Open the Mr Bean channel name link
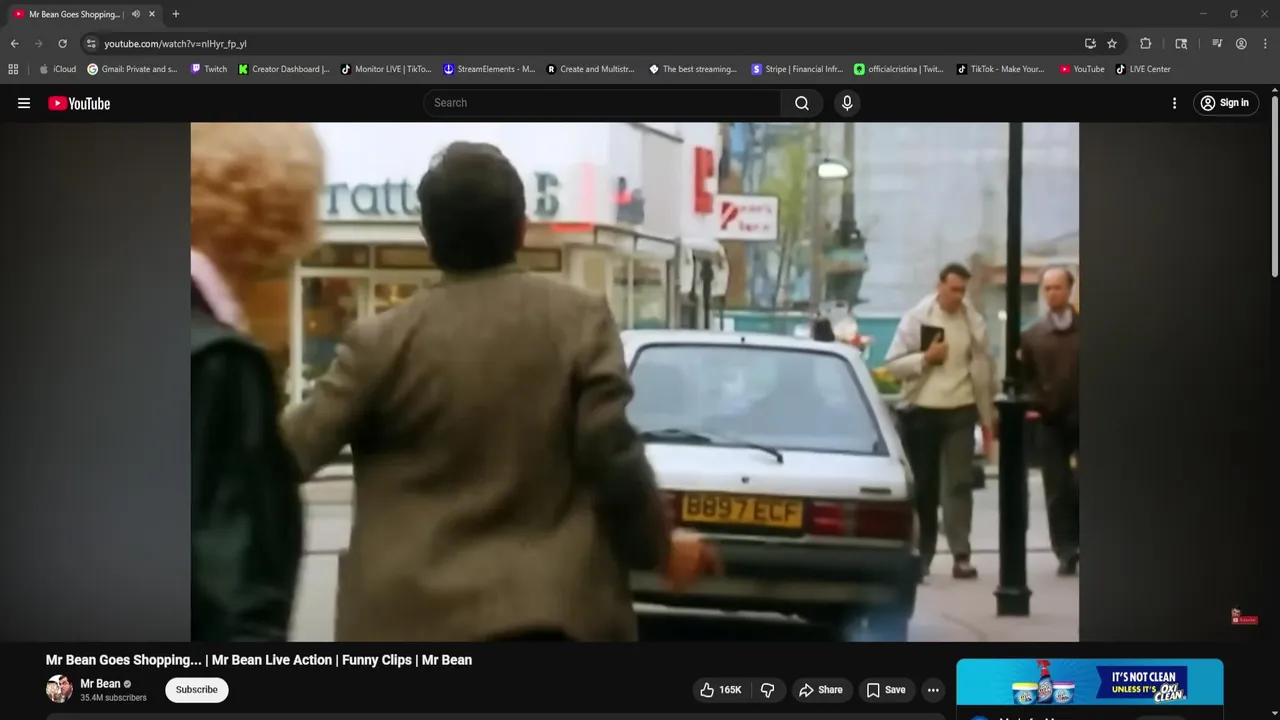Screen dimensions: 1280x720 coord(100,684)
